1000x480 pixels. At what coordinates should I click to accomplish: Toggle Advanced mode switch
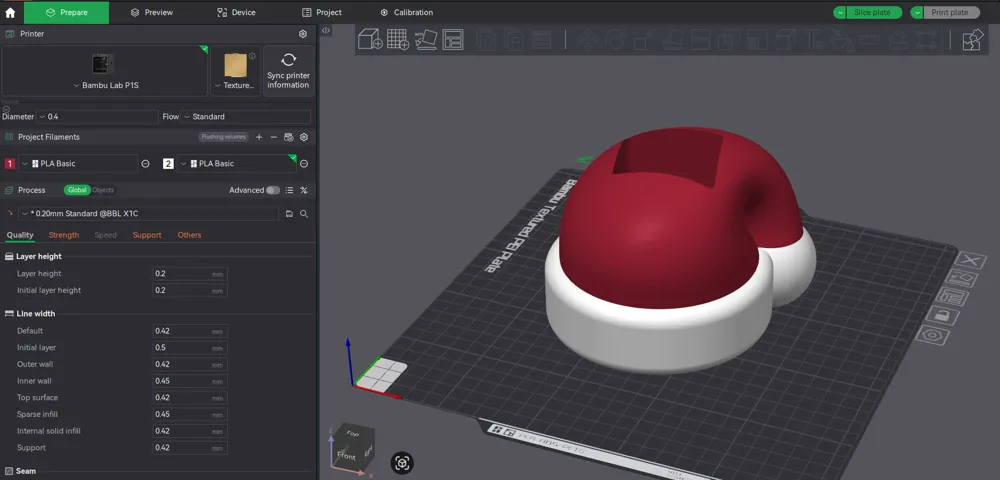coord(273,190)
